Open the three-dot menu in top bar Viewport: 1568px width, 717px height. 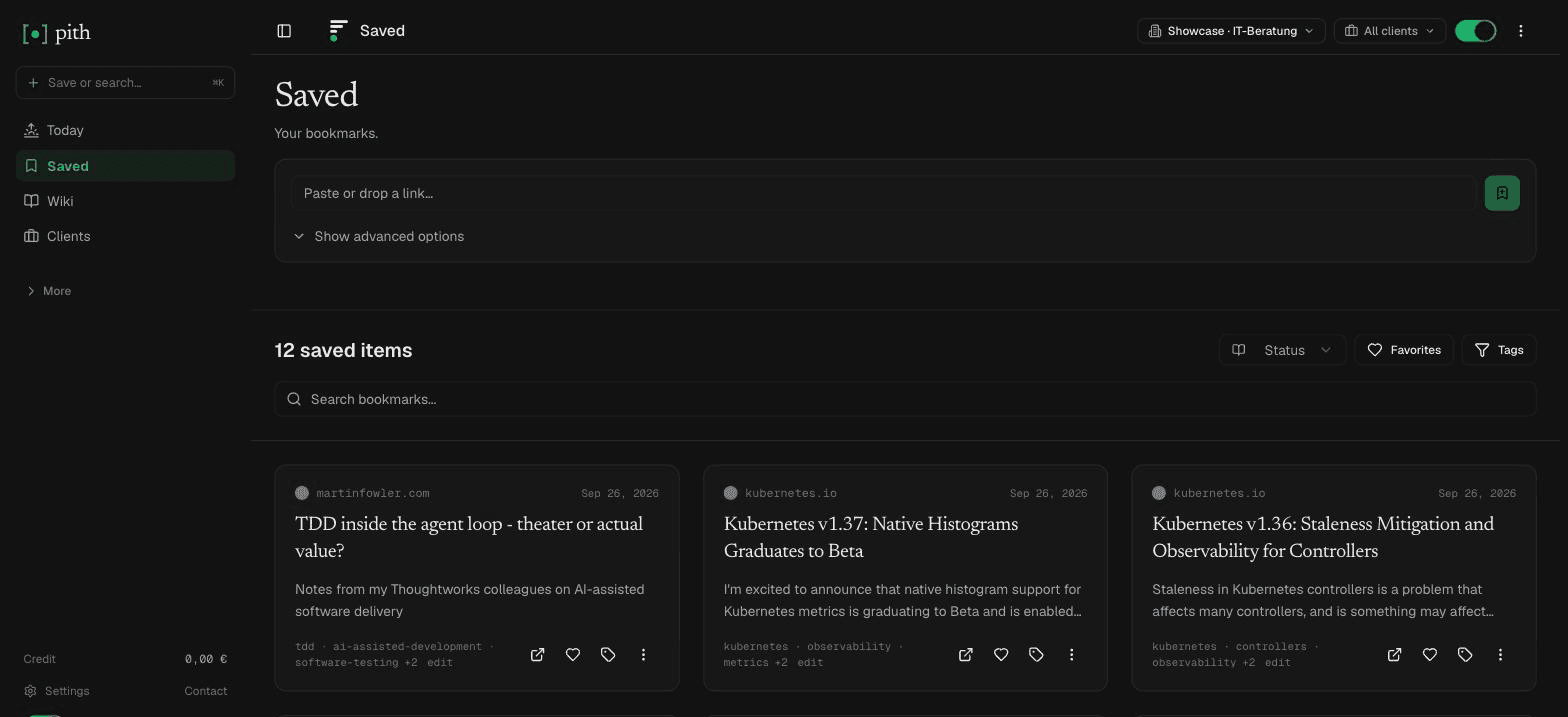coord(1521,31)
